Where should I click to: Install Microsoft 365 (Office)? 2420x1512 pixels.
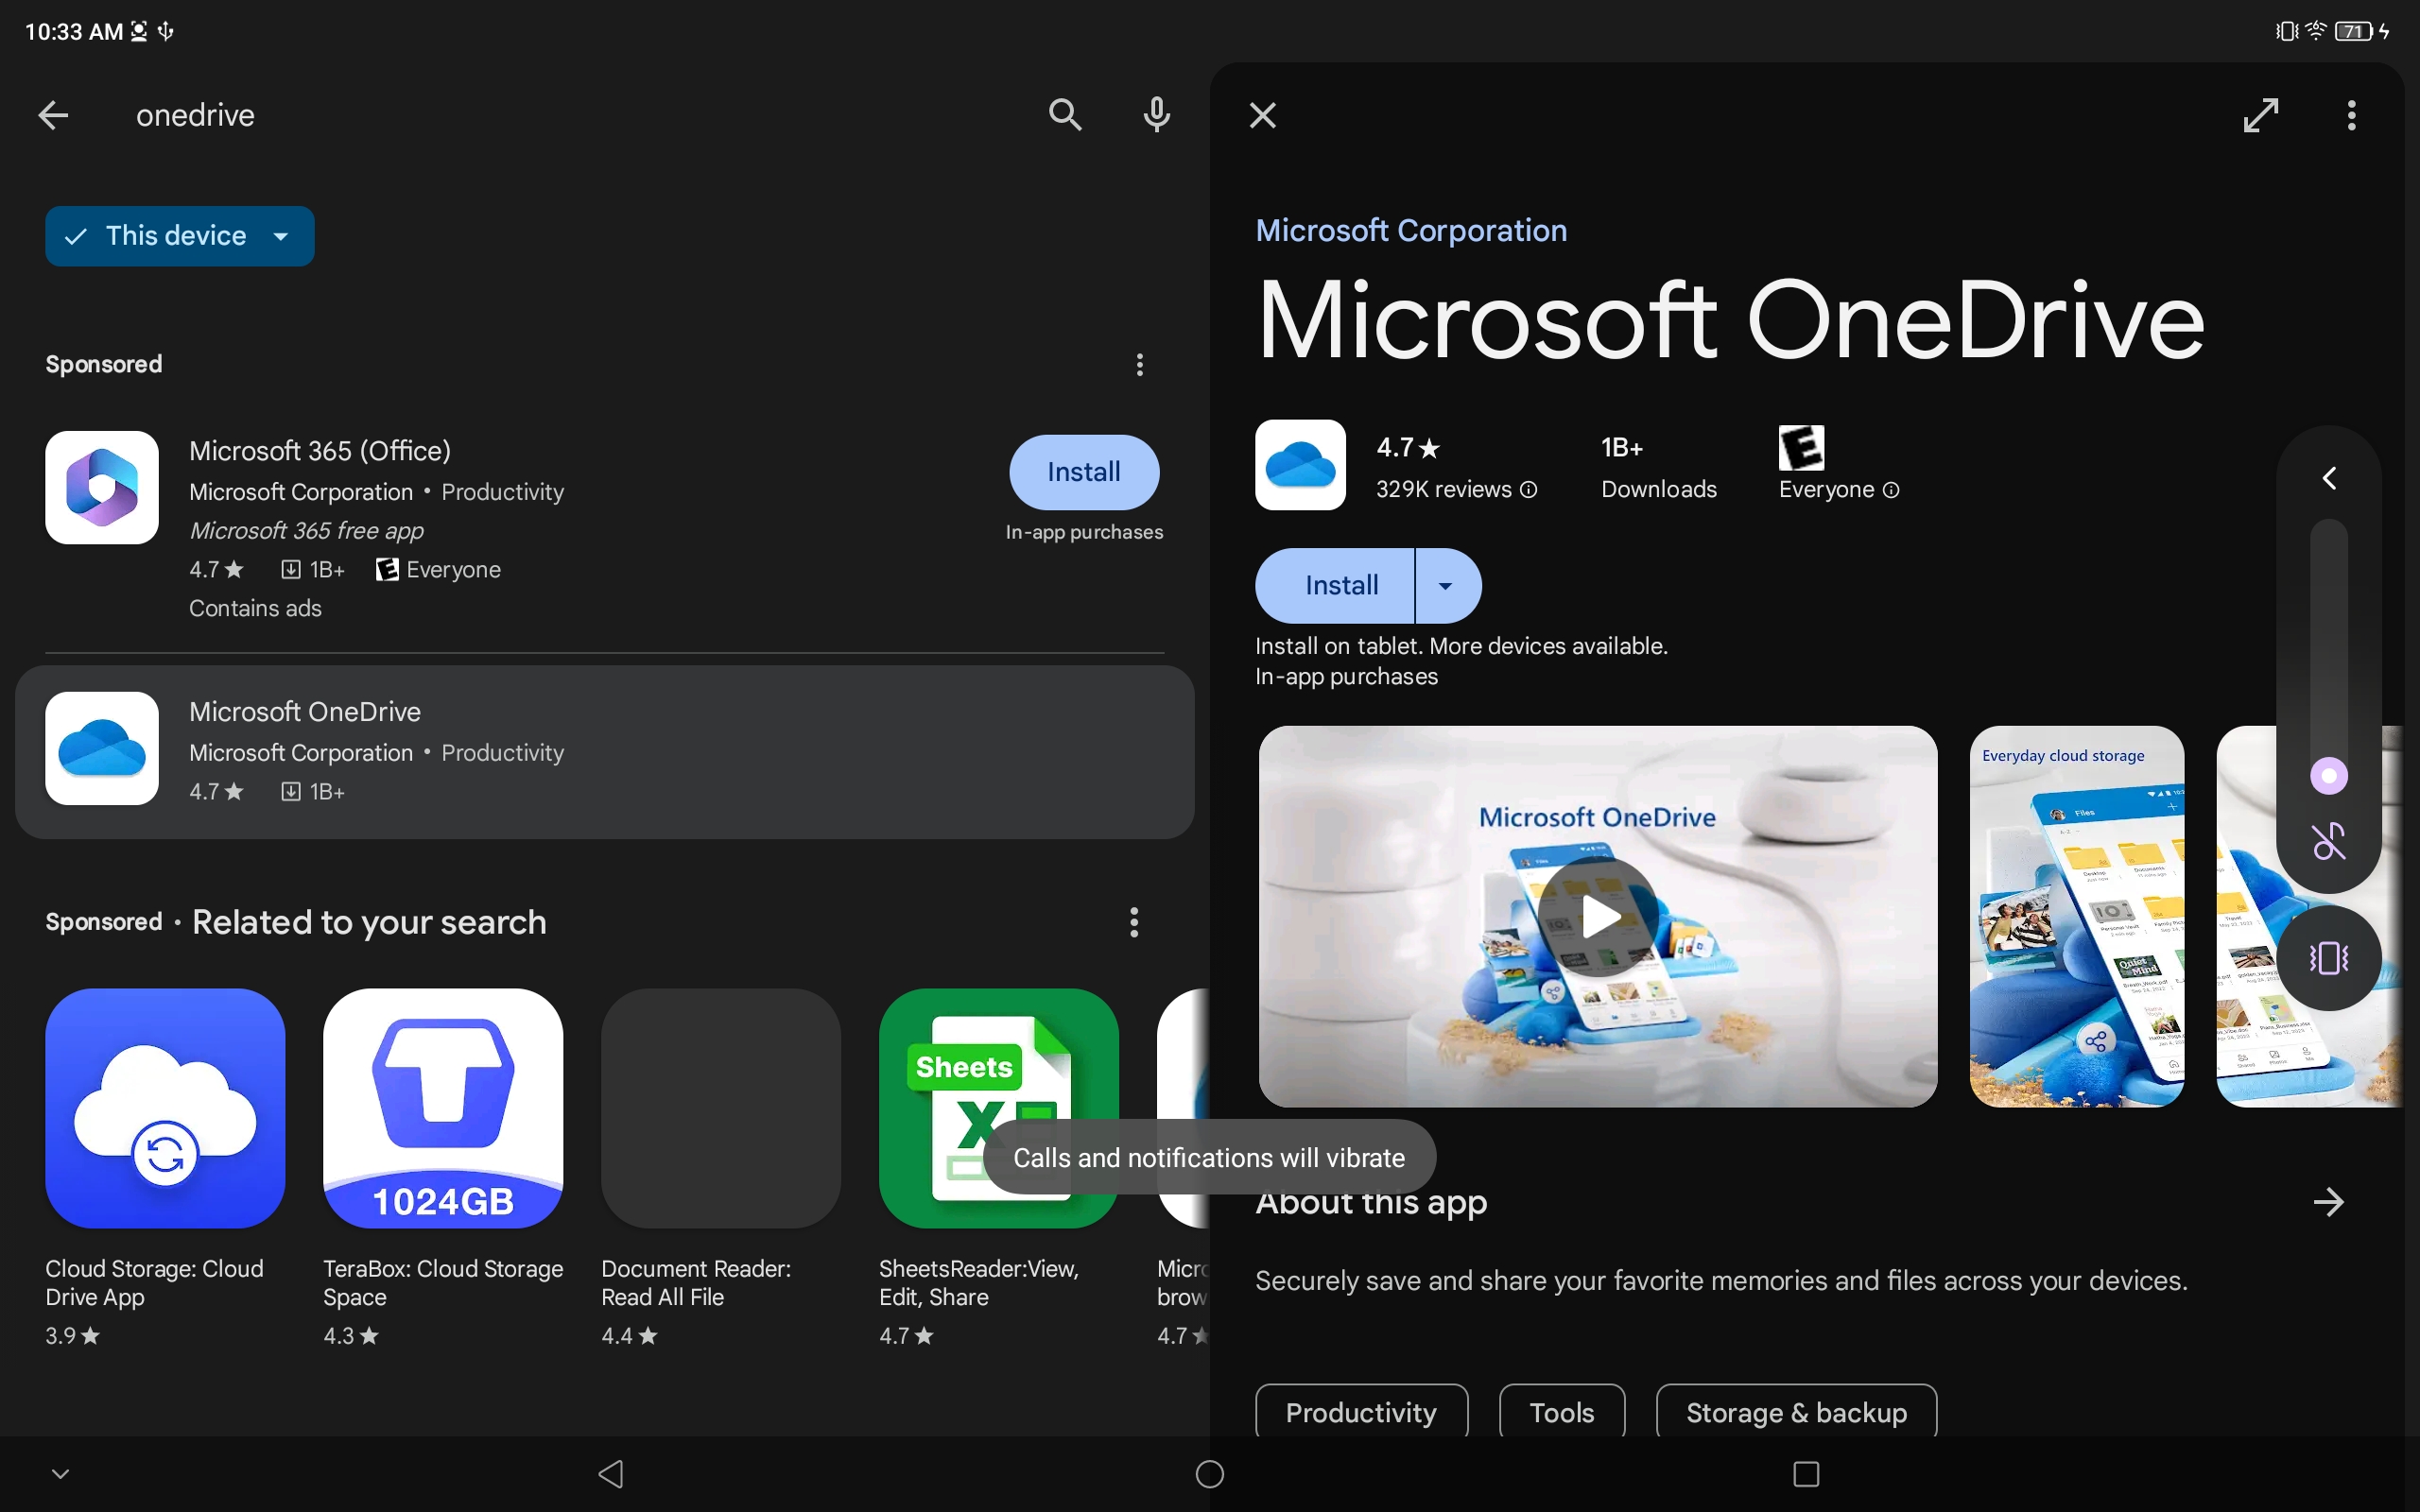tap(1084, 472)
